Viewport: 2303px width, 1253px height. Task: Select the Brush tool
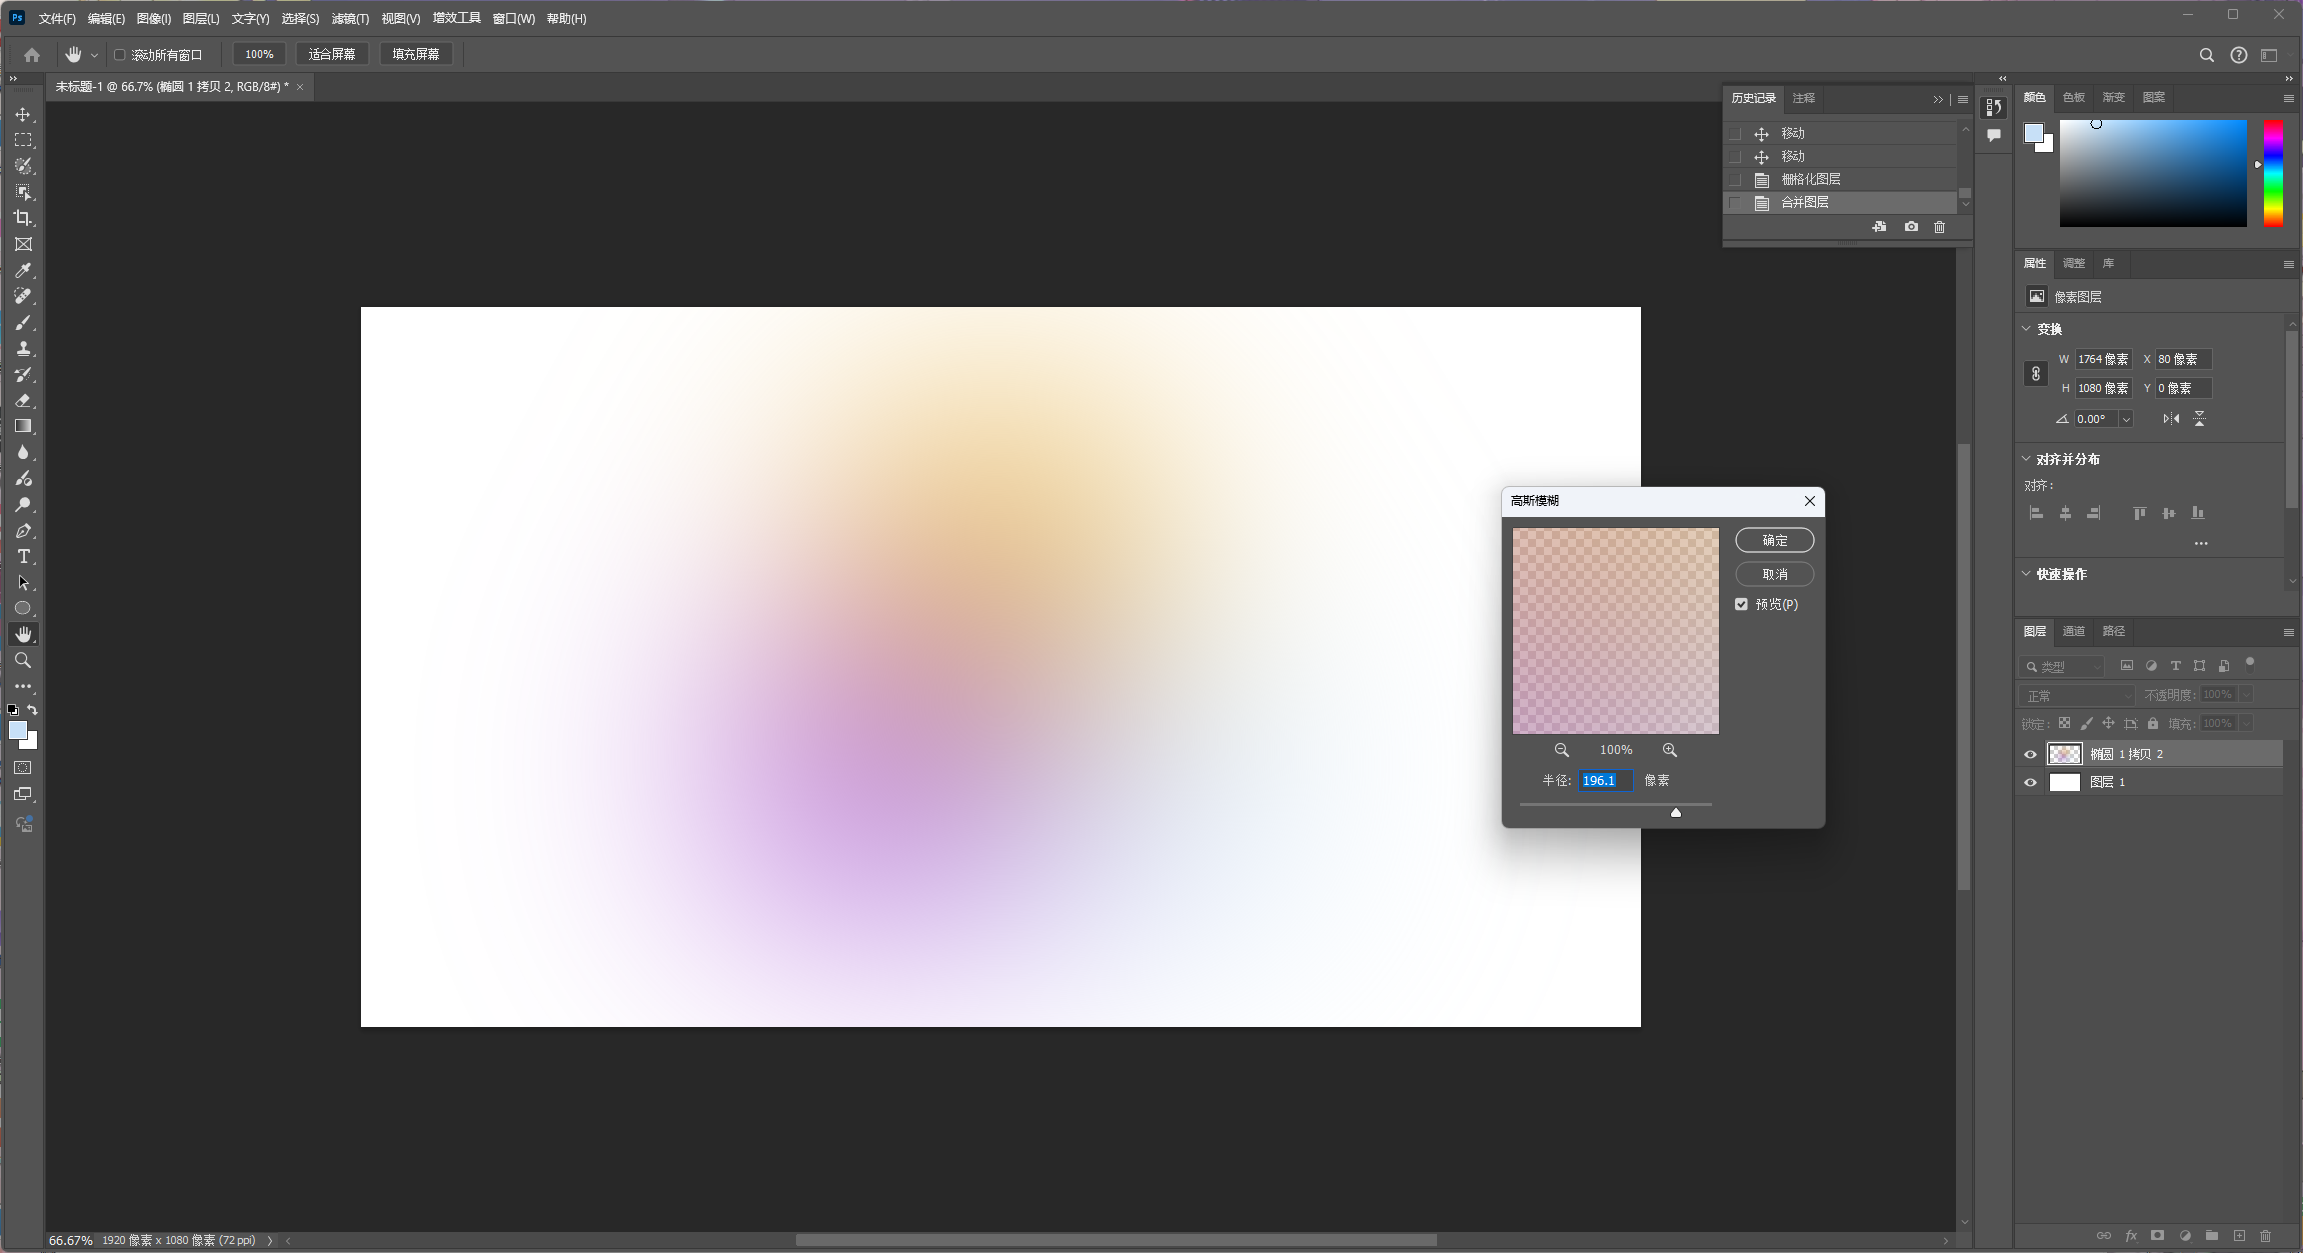coord(23,322)
